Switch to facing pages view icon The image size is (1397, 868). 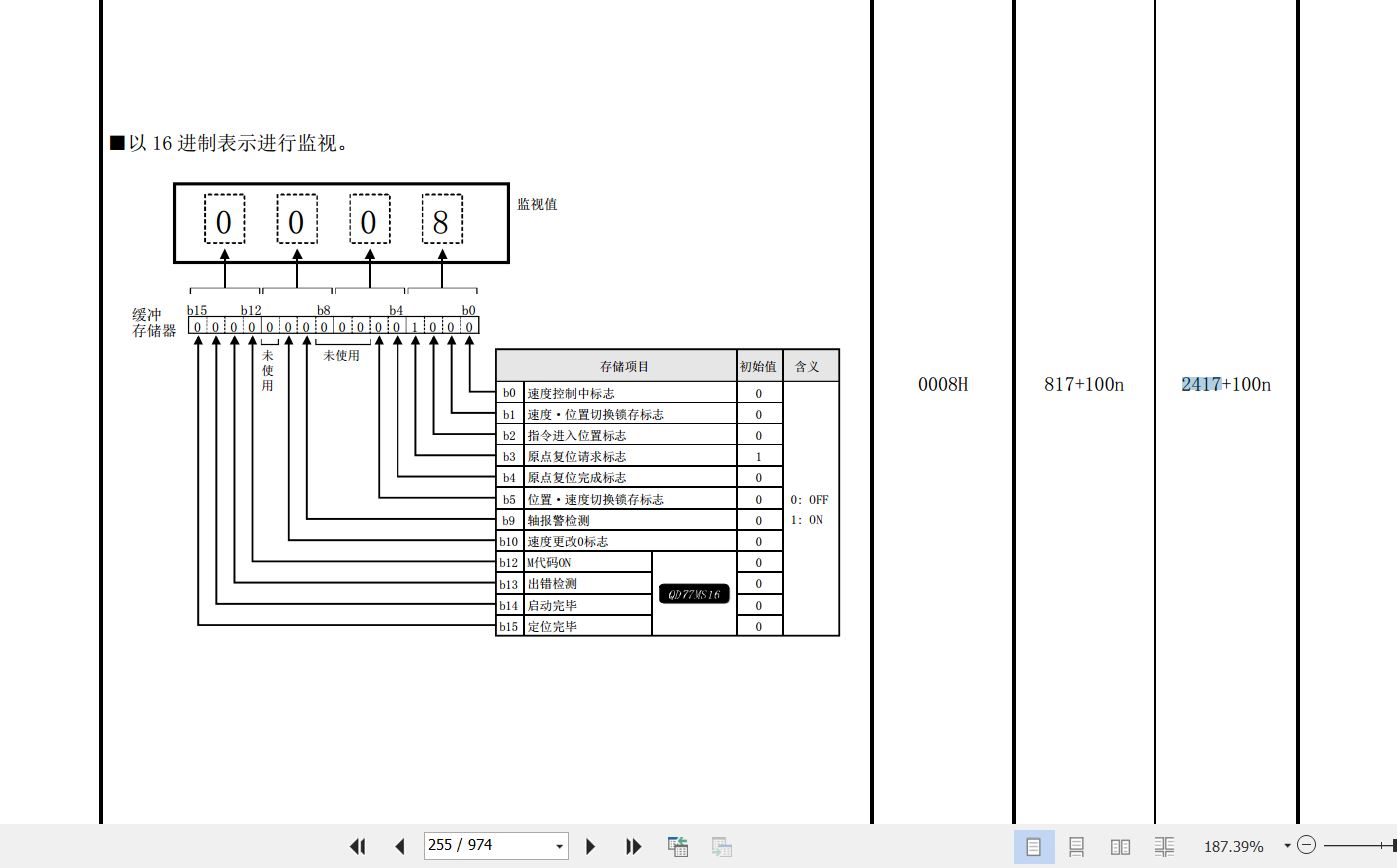[x=1121, y=846]
